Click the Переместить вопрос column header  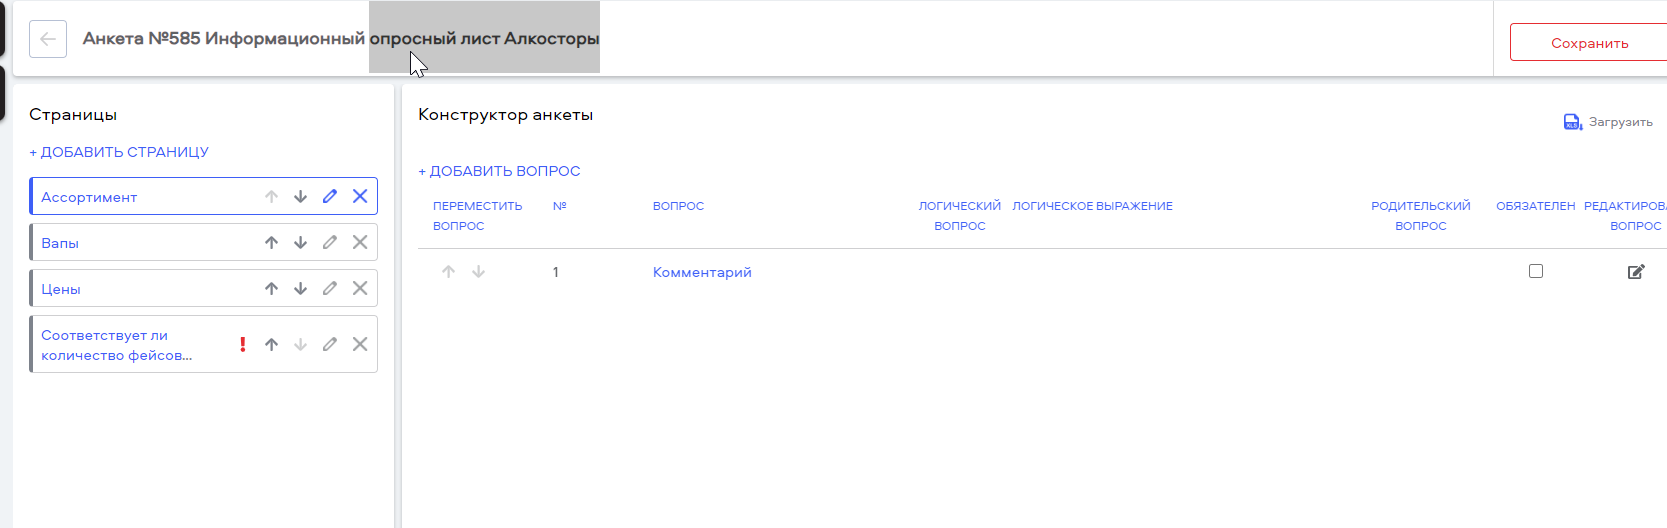coord(477,216)
